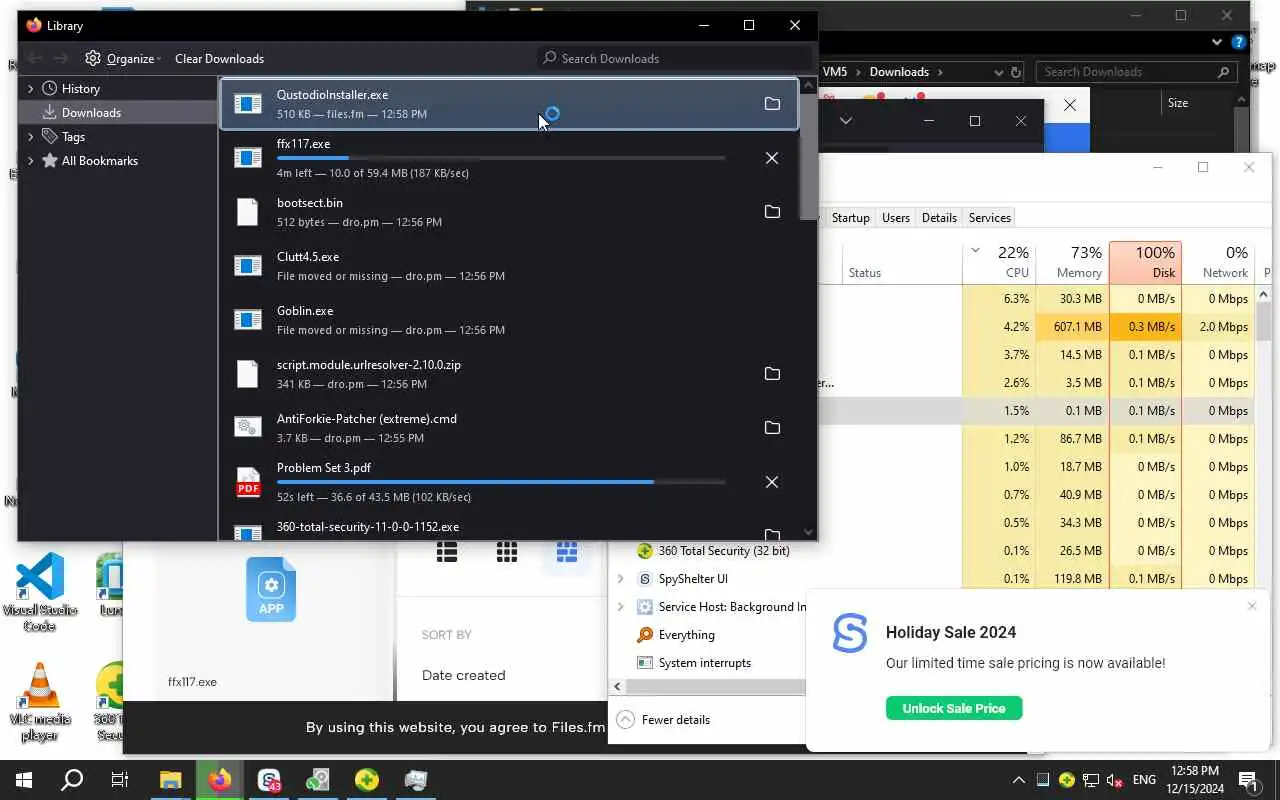Show hidden system tray icons

click(1018, 780)
